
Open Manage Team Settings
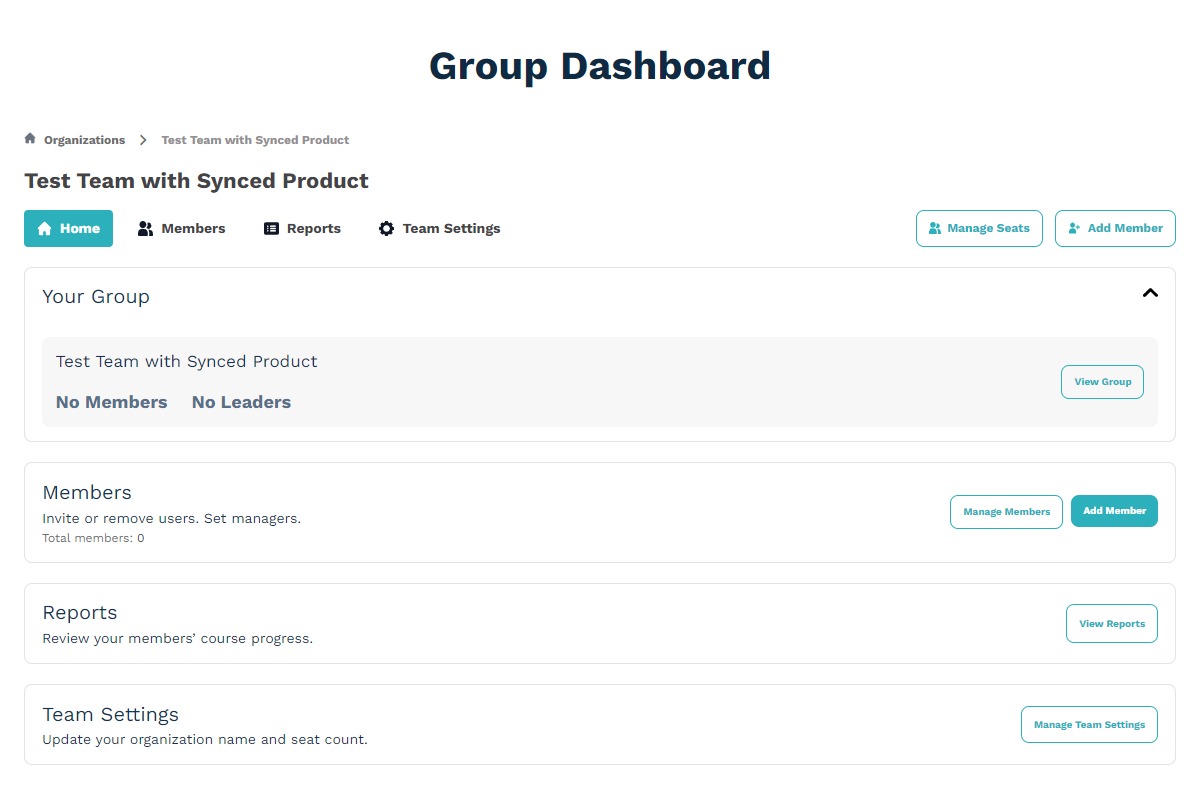(x=1089, y=724)
